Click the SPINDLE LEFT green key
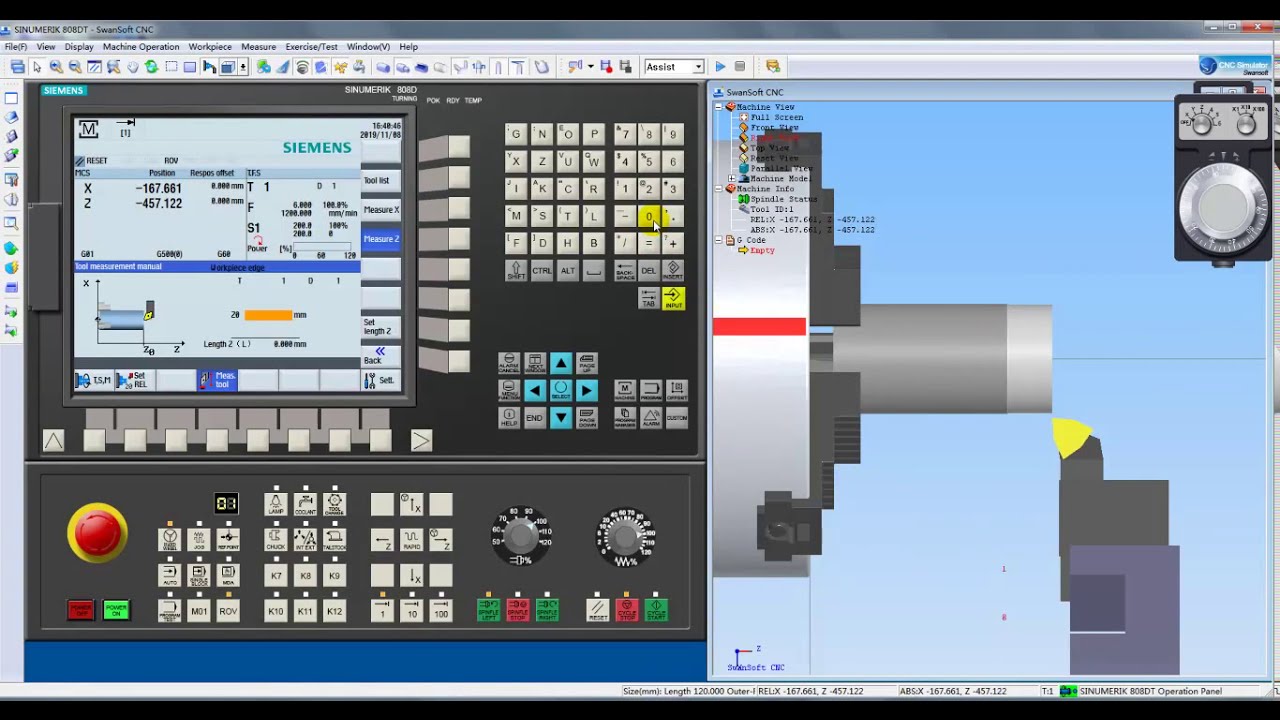 click(x=488, y=609)
